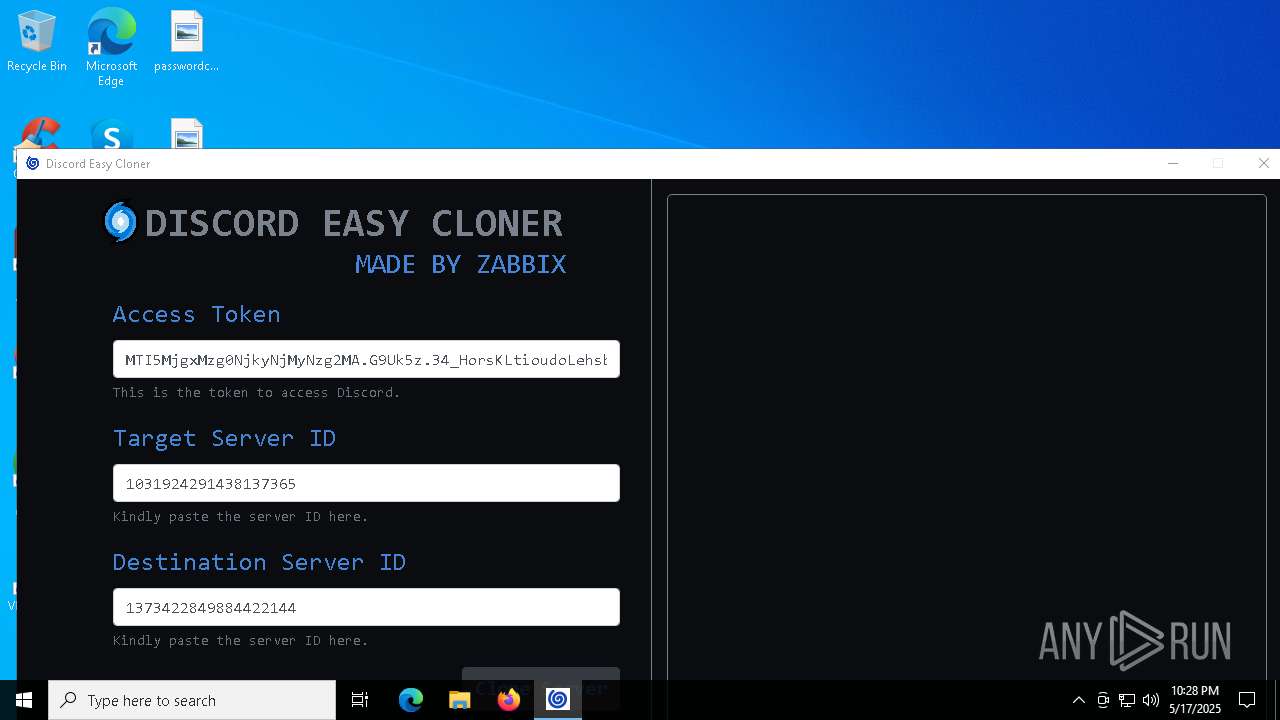This screenshot has height=720, width=1280.
Task: Click the Windows Start button
Action: coord(24,700)
